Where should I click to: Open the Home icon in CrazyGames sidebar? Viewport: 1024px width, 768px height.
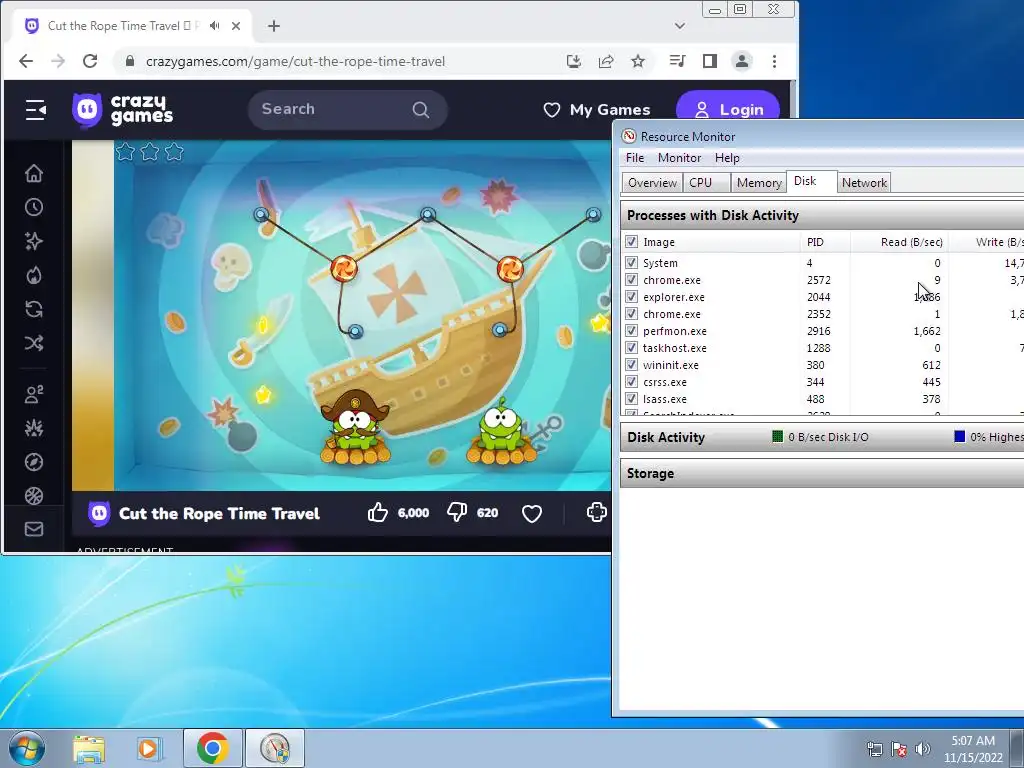(34, 173)
